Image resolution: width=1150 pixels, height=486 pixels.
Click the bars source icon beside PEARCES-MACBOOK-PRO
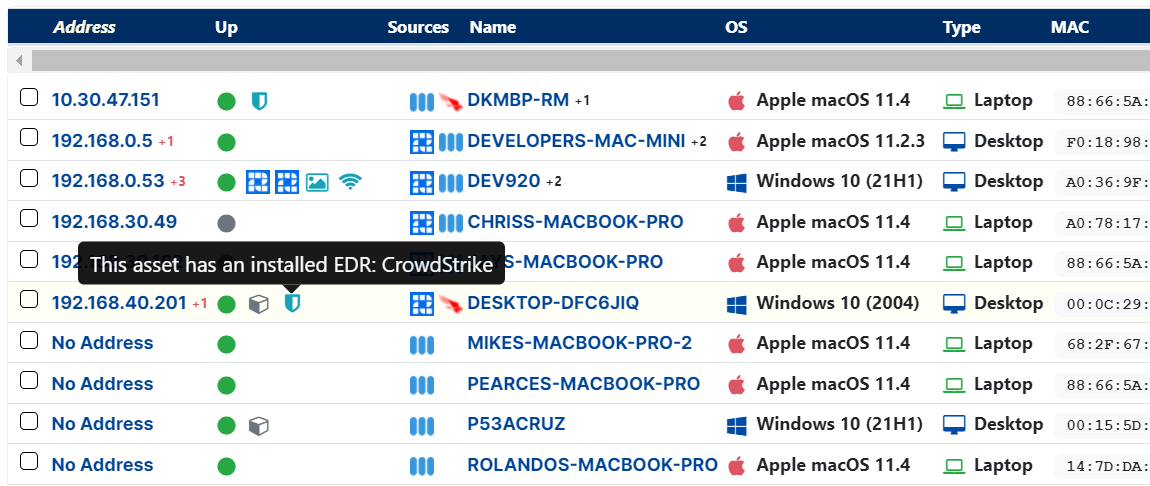422,385
